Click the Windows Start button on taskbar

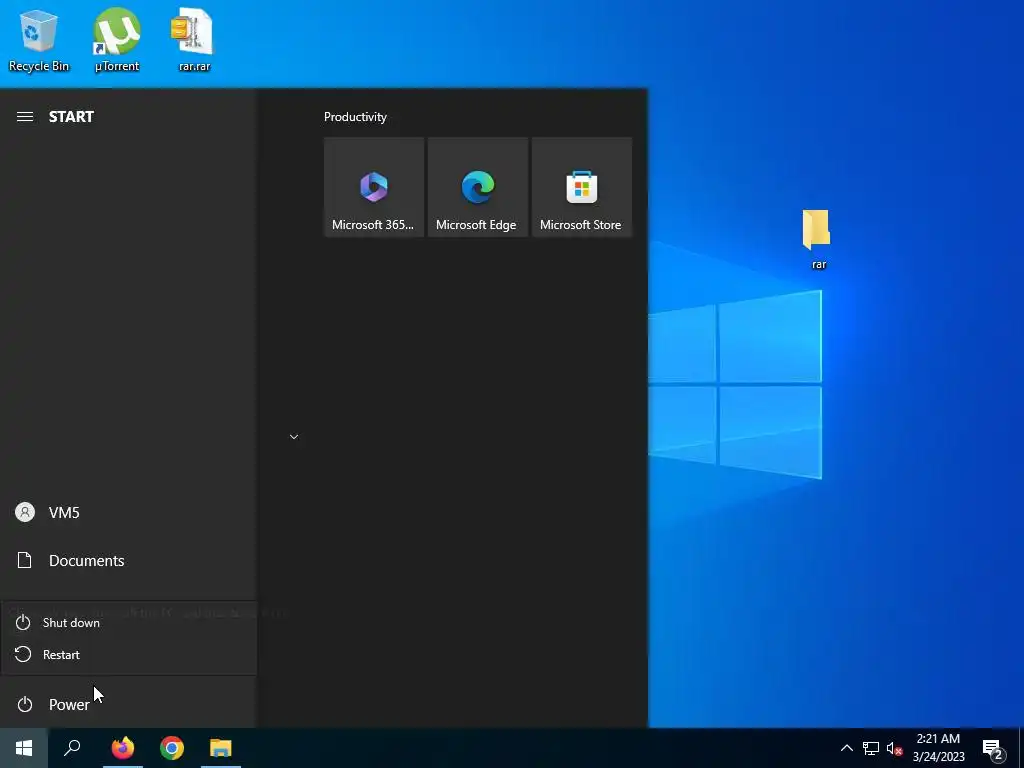[x=24, y=748]
